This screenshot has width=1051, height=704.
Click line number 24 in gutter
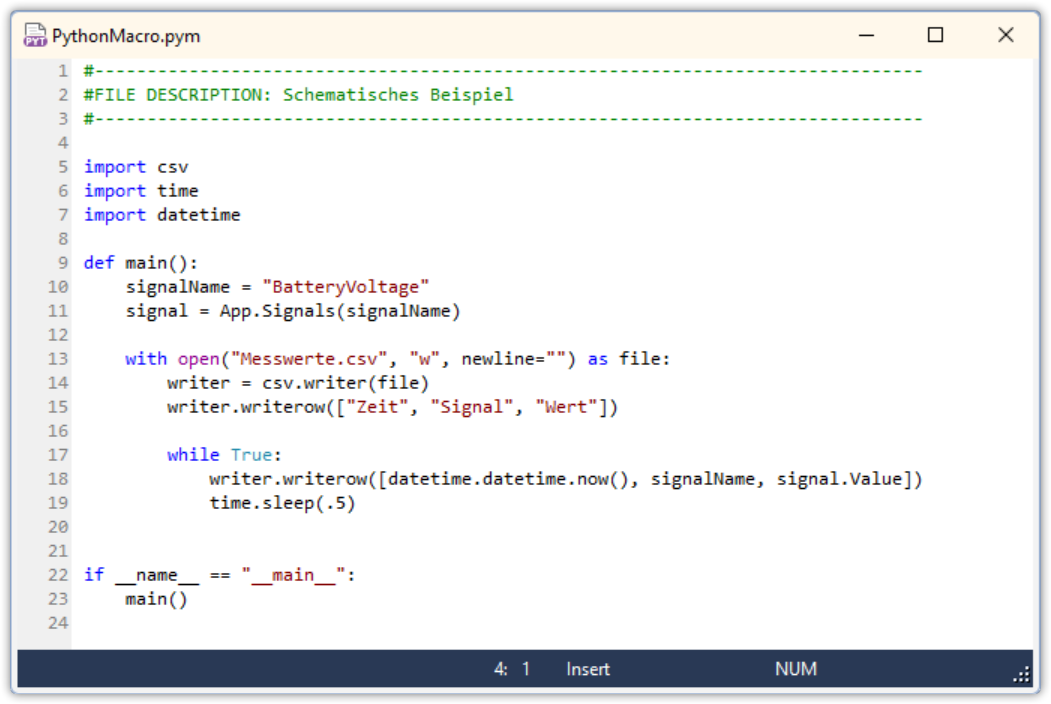[58, 623]
